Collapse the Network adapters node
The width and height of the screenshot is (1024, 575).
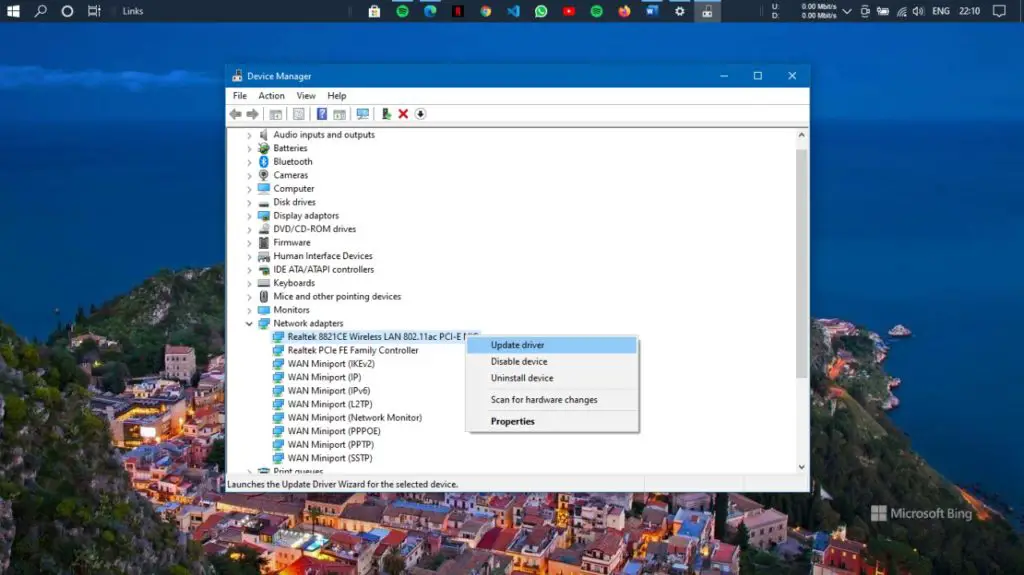(x=249, y=323)
